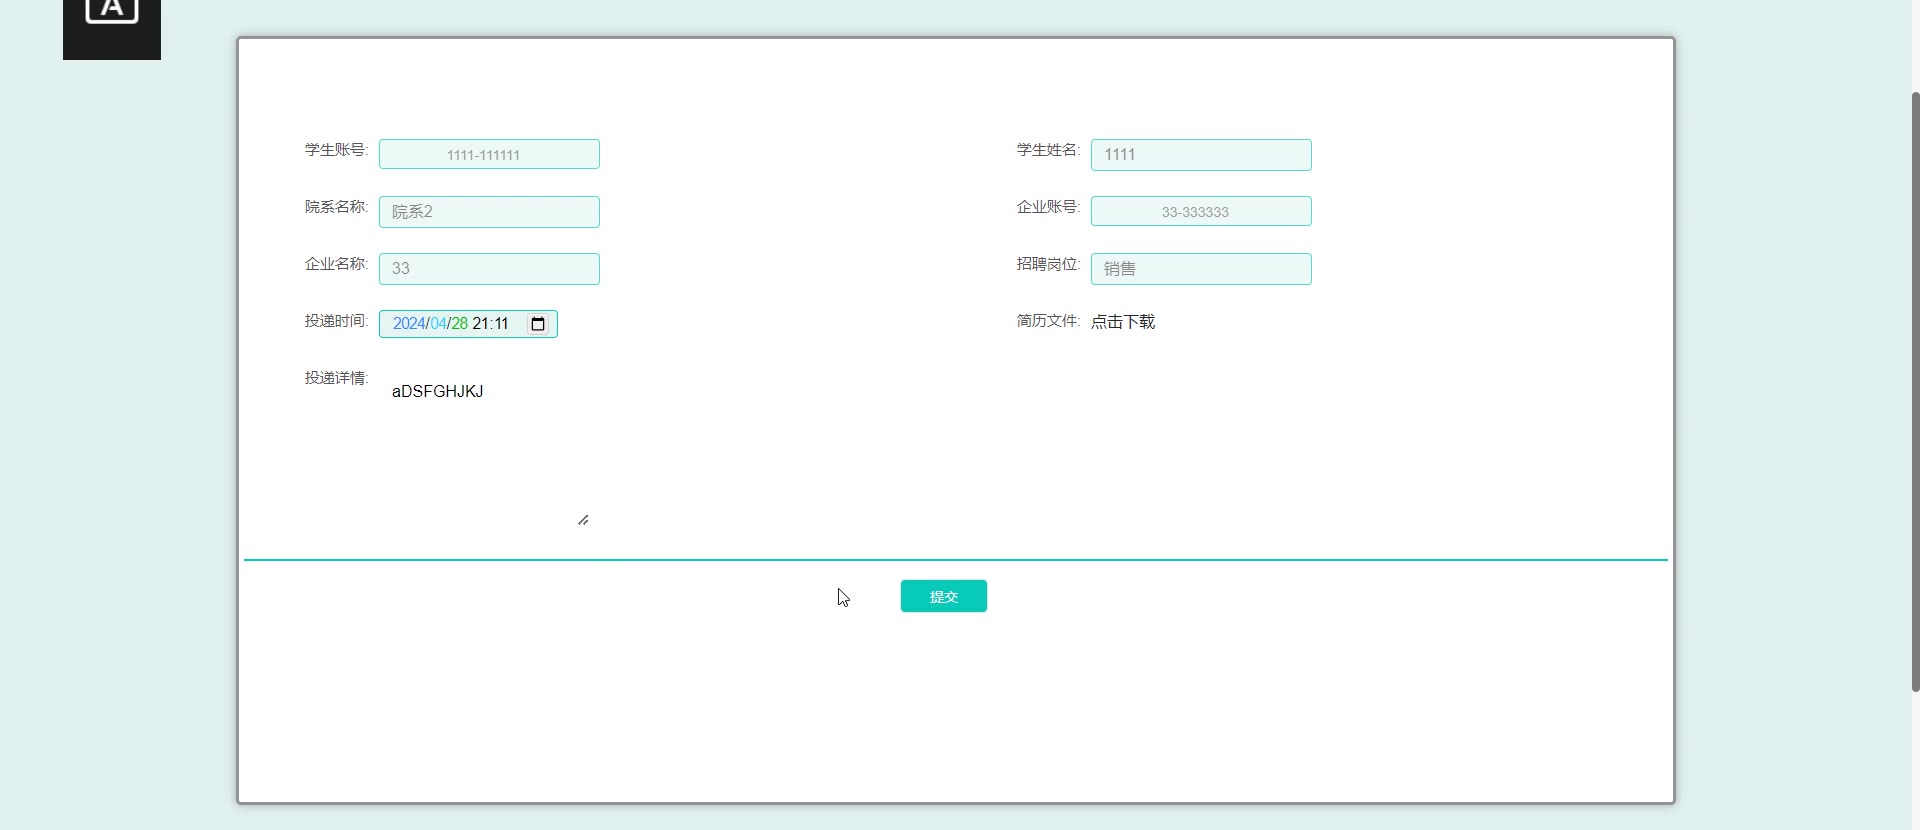Viewport: 1920px width, 830px height.
Task: Click the 简历文件 label
Action: (1048, 321)
